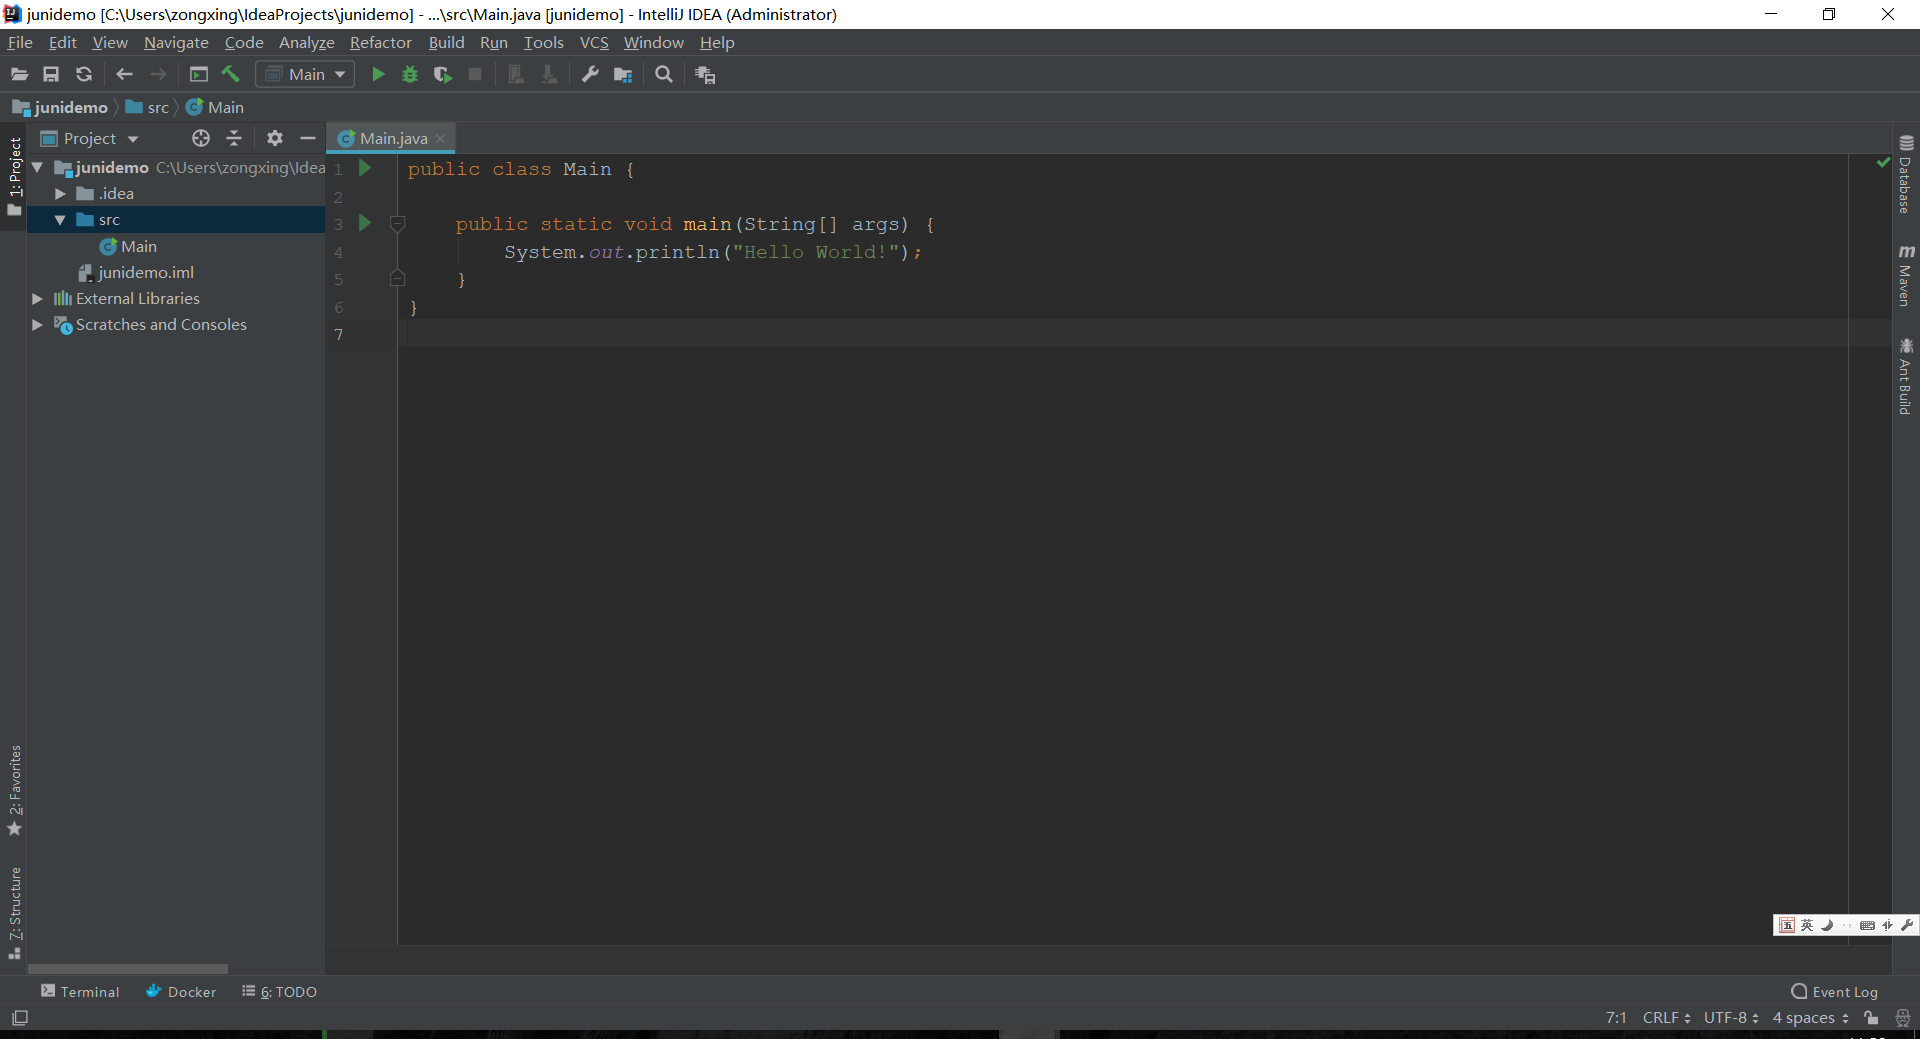Run Main with coverage icon

(442, 74)
